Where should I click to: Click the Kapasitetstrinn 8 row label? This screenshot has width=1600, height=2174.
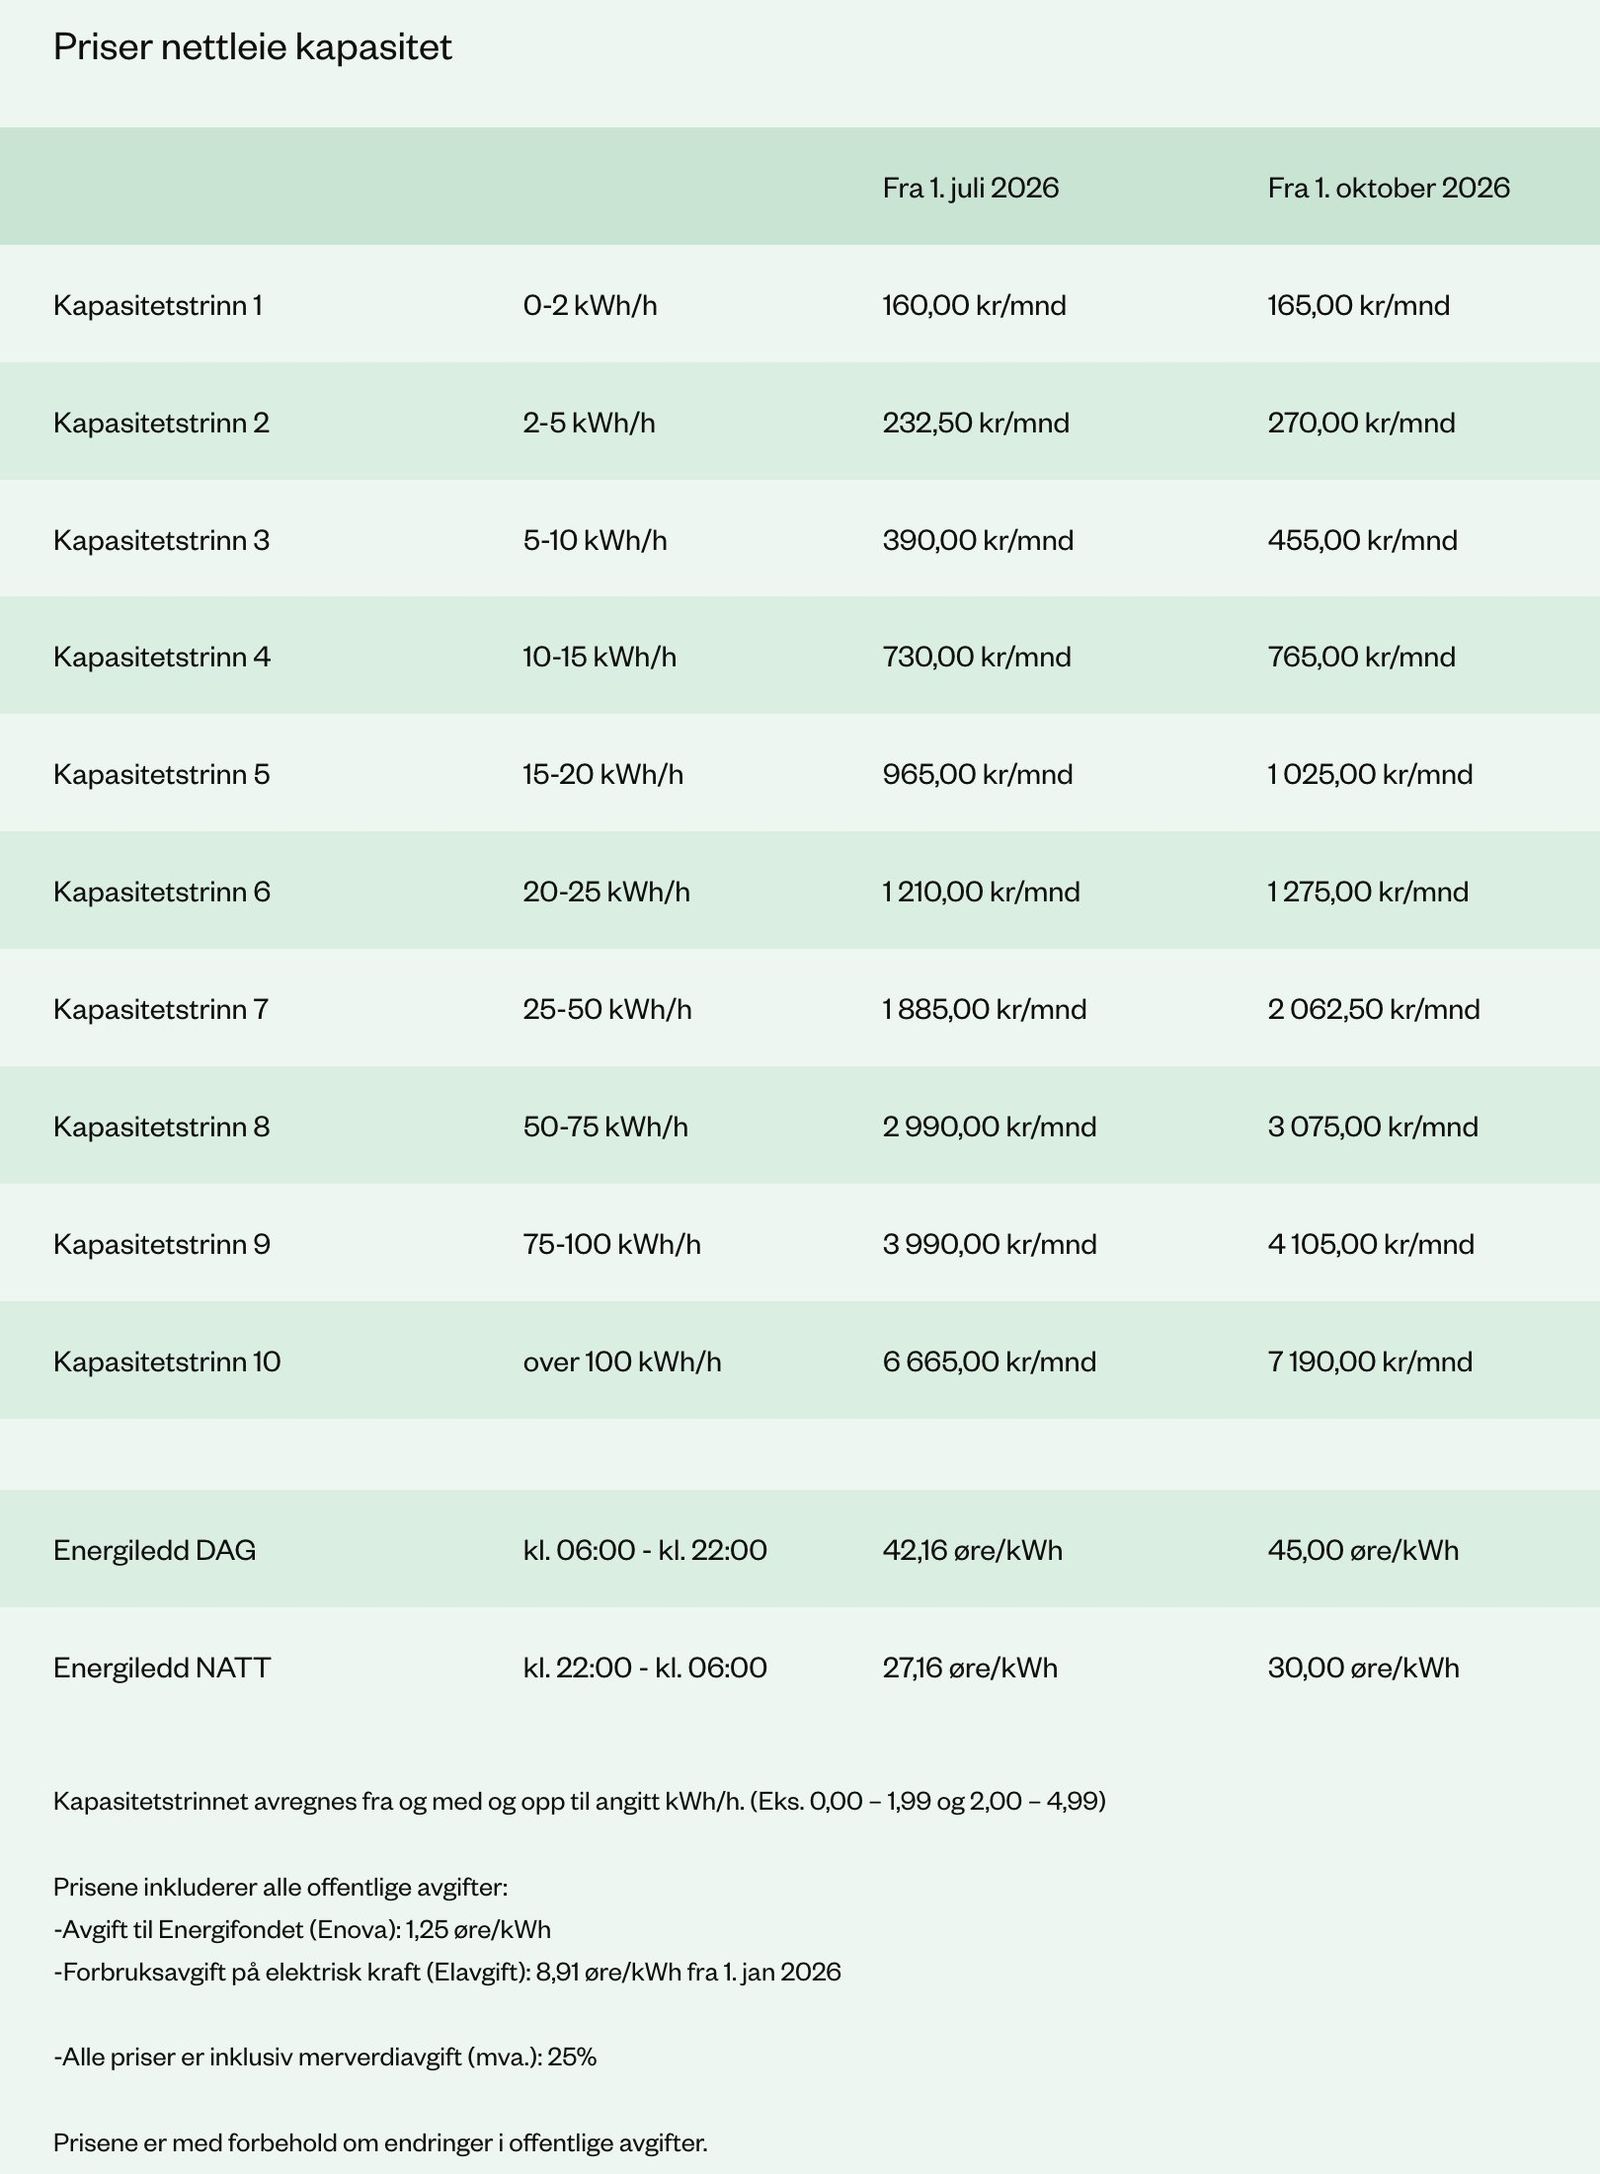pos(161,1127)
